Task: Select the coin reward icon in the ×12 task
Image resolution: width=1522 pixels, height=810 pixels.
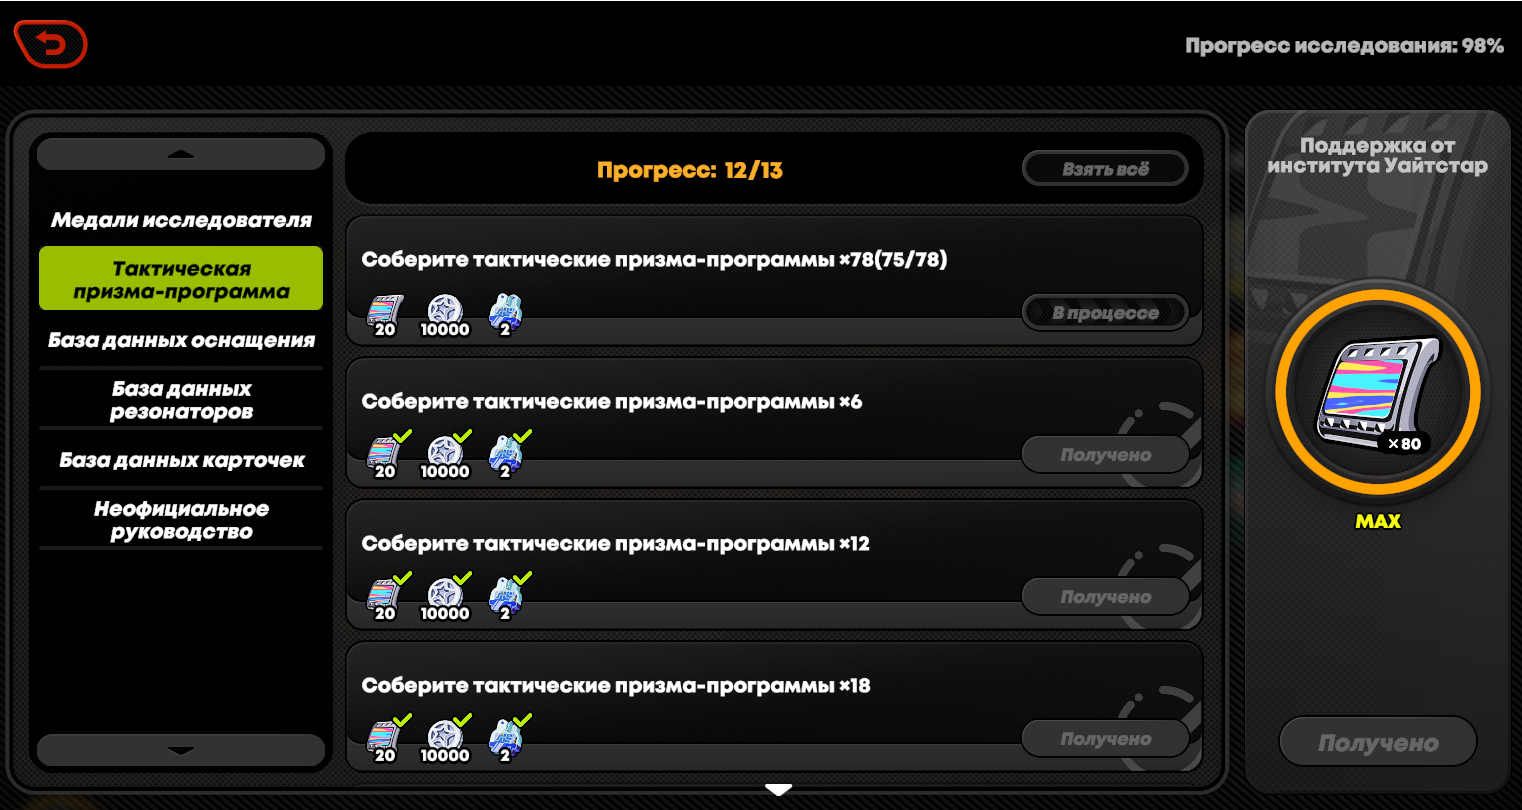Action: (445, 599)
